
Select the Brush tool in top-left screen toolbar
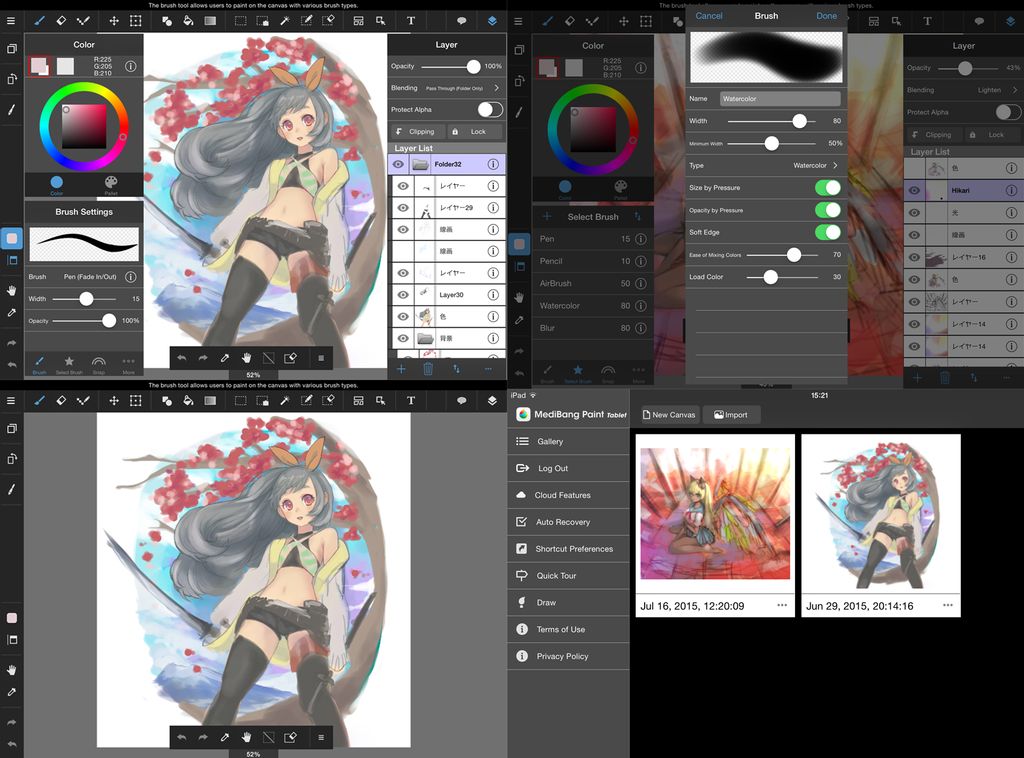39,21
